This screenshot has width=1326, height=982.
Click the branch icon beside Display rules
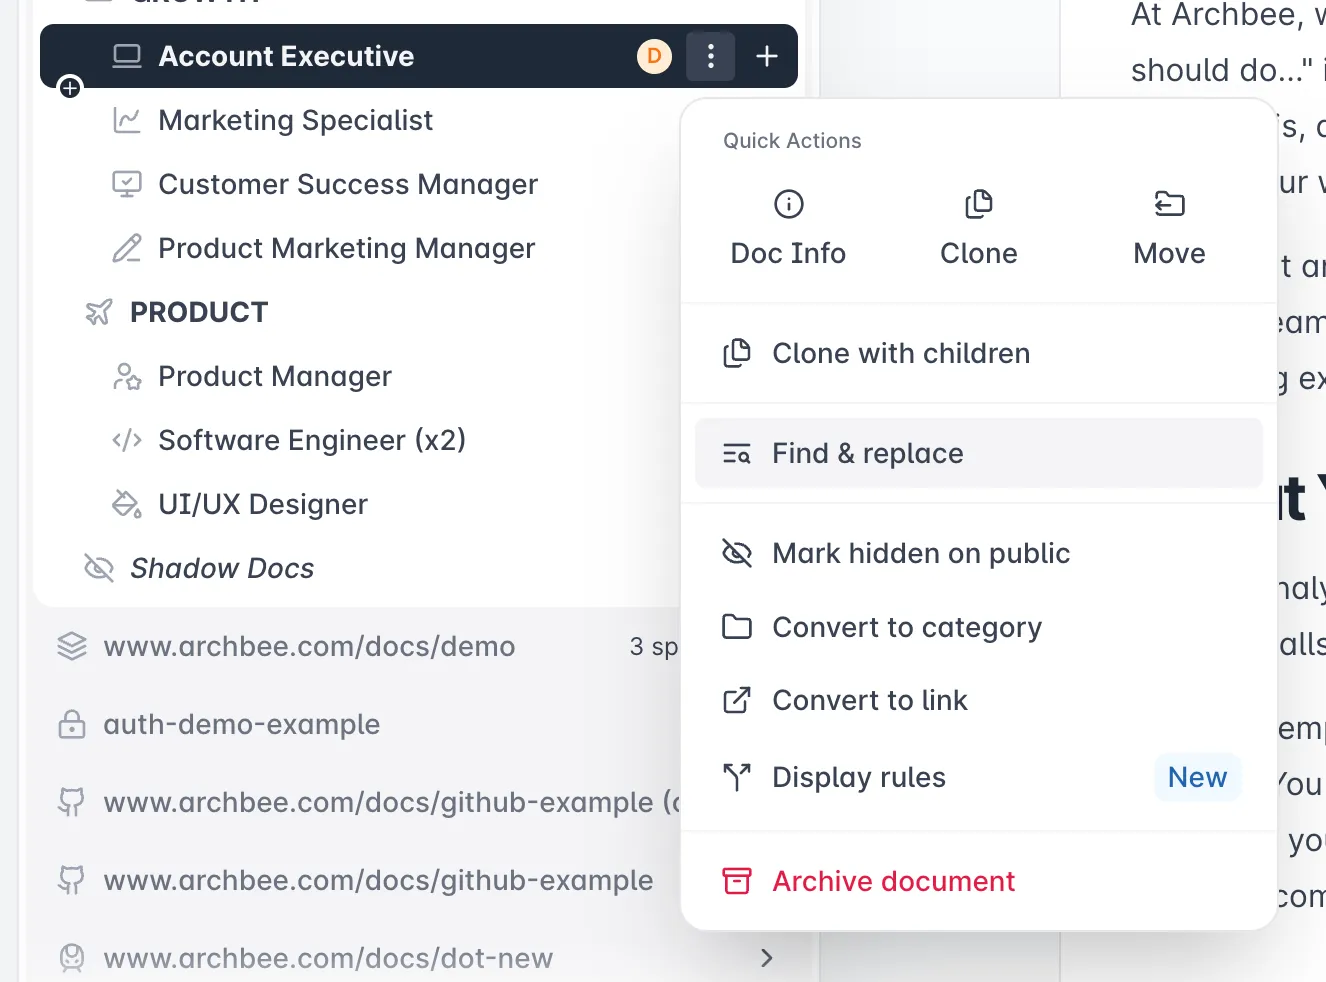(x=737, y=777)
